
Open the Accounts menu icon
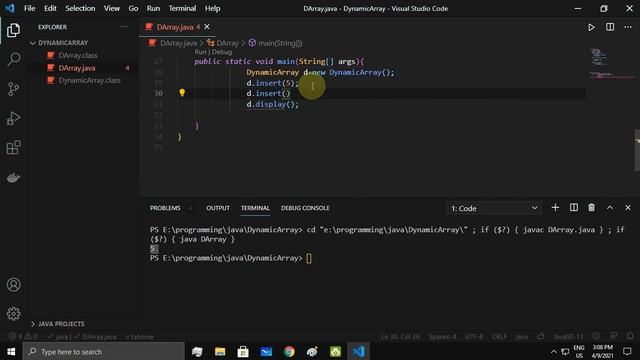click(13, 284)
